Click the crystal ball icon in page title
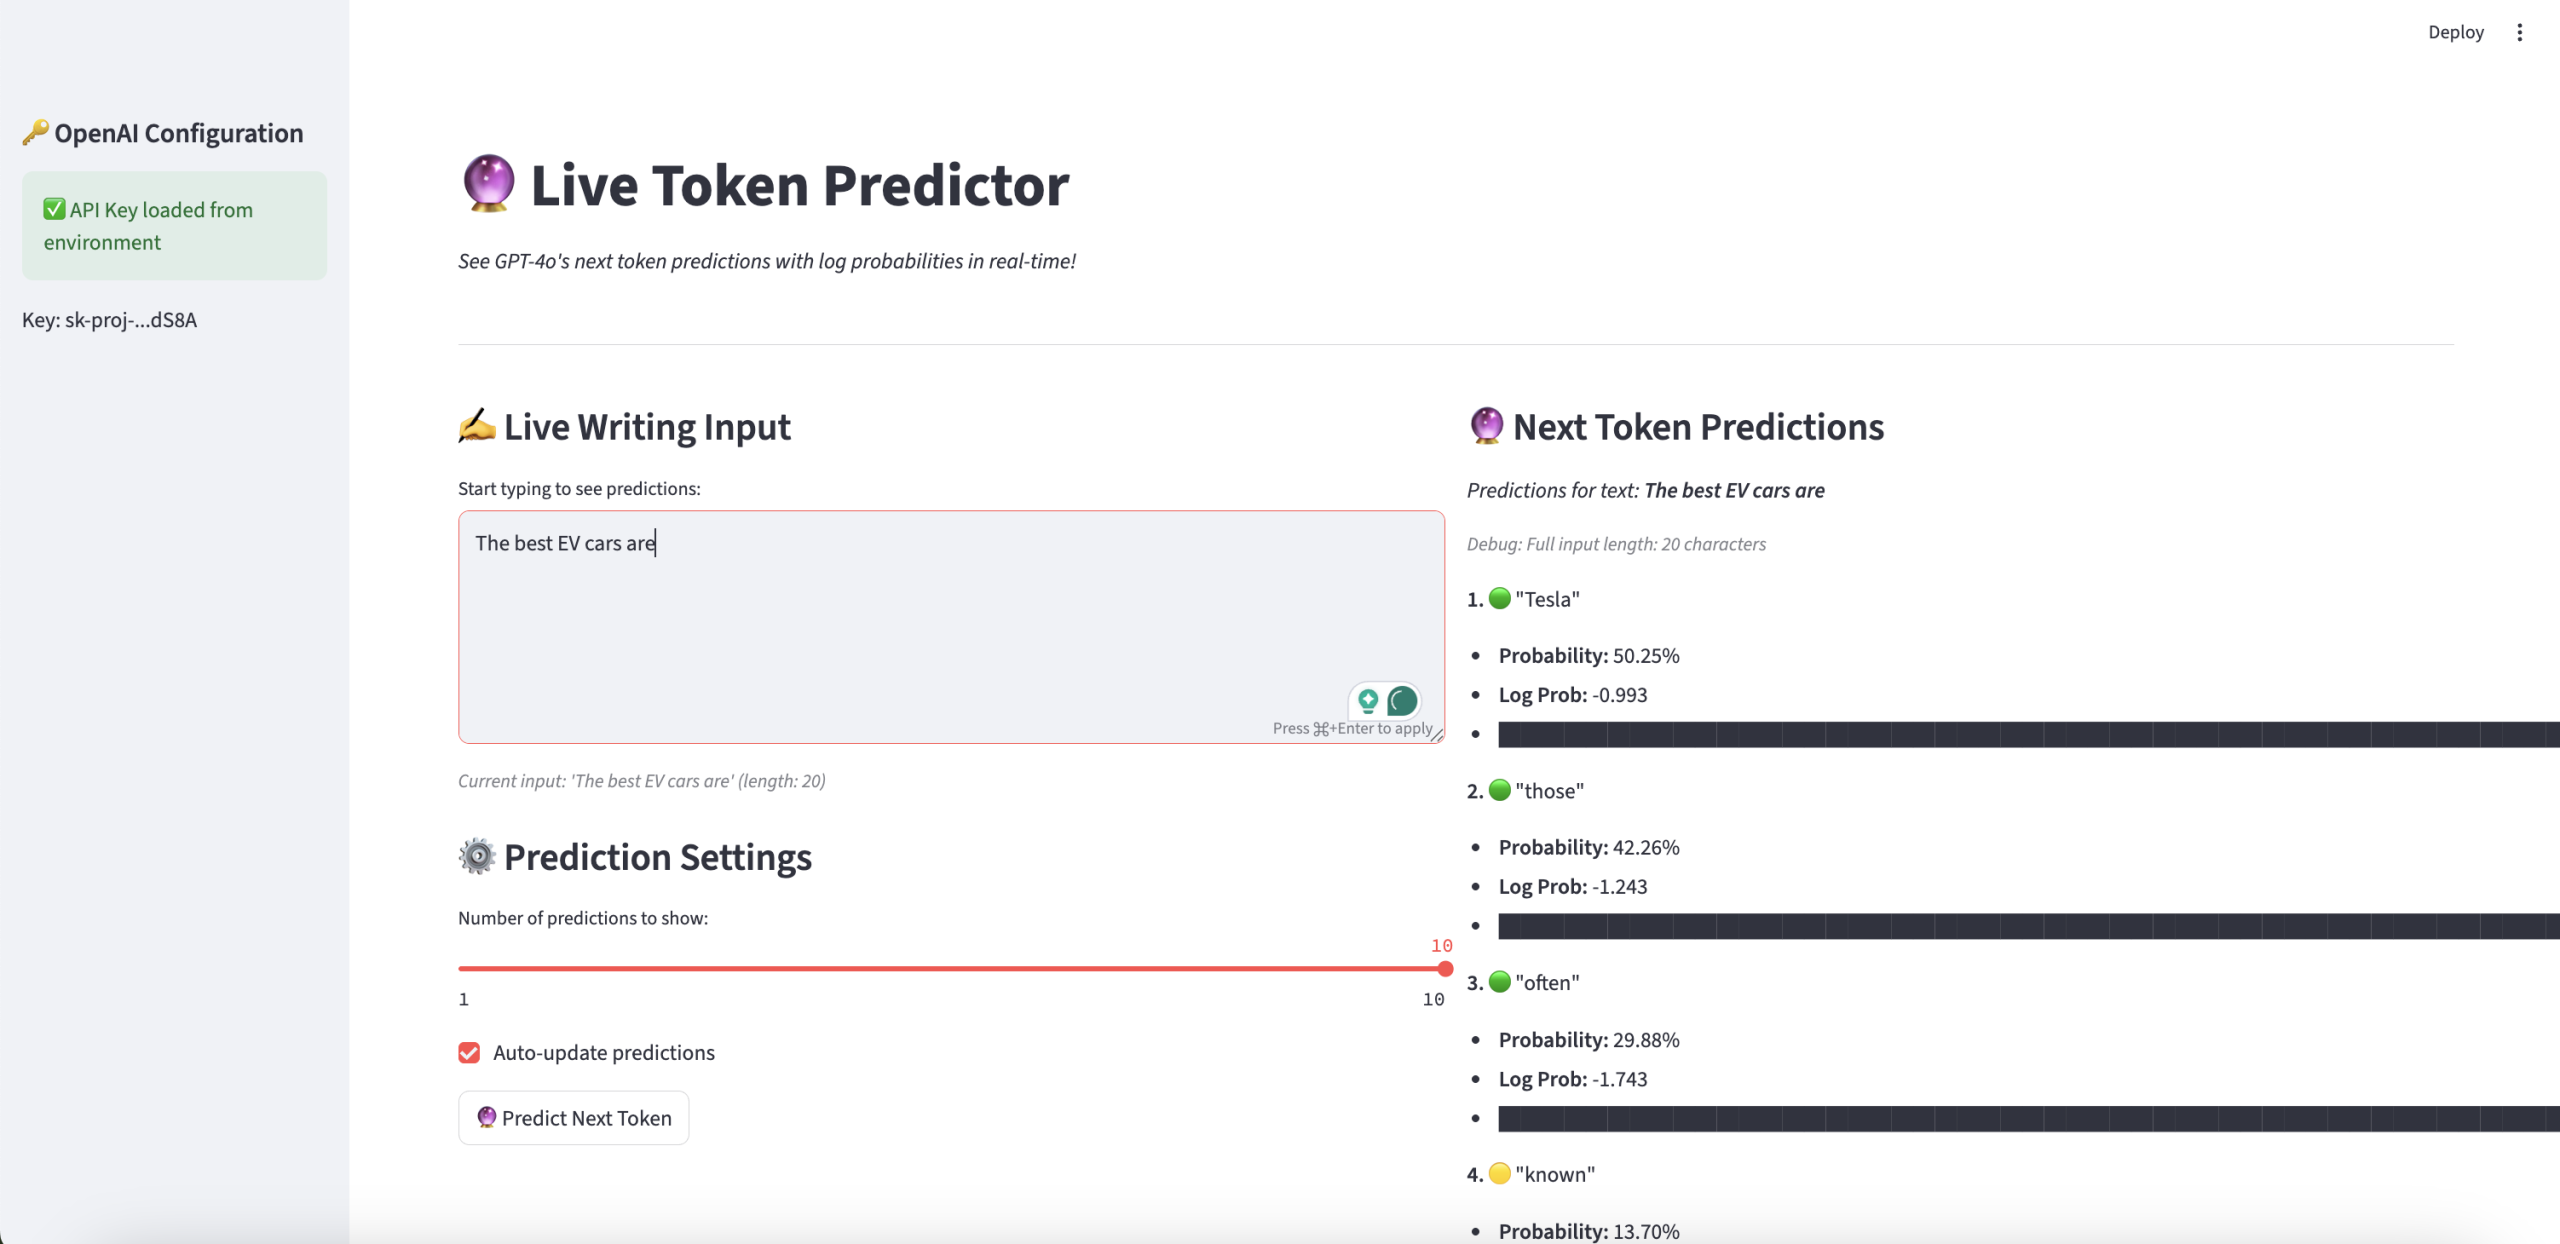2560x1244 pixels. click(x=489, y=184)
